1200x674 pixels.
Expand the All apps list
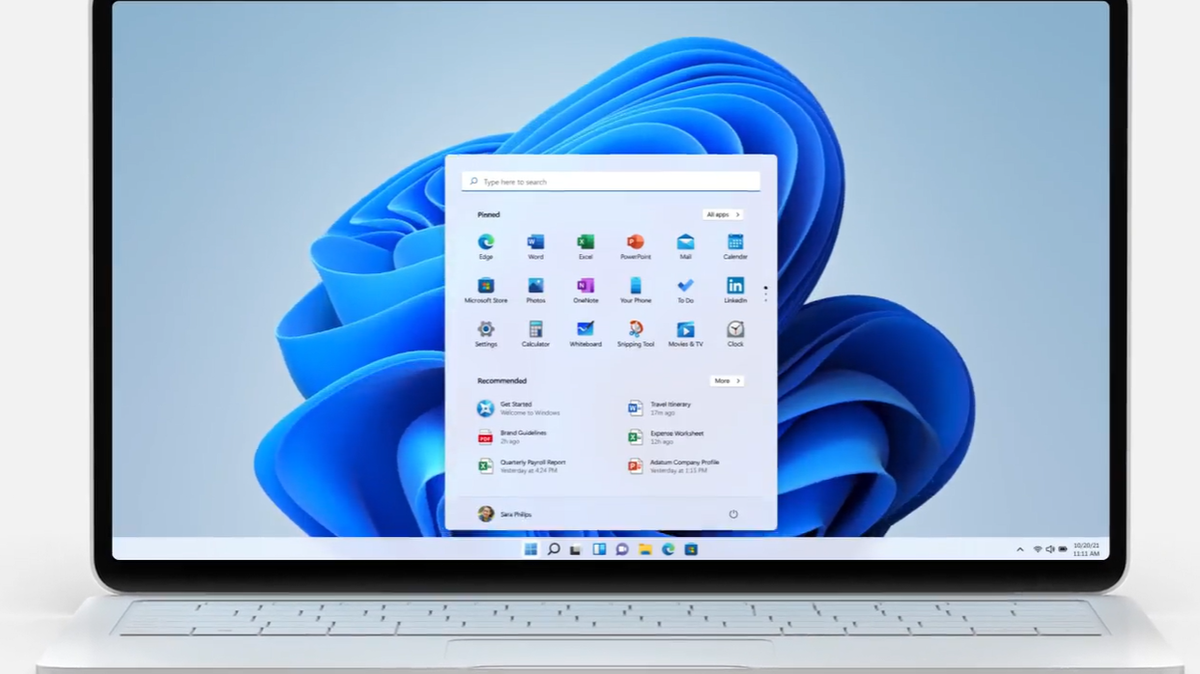[x=723, y=214]
